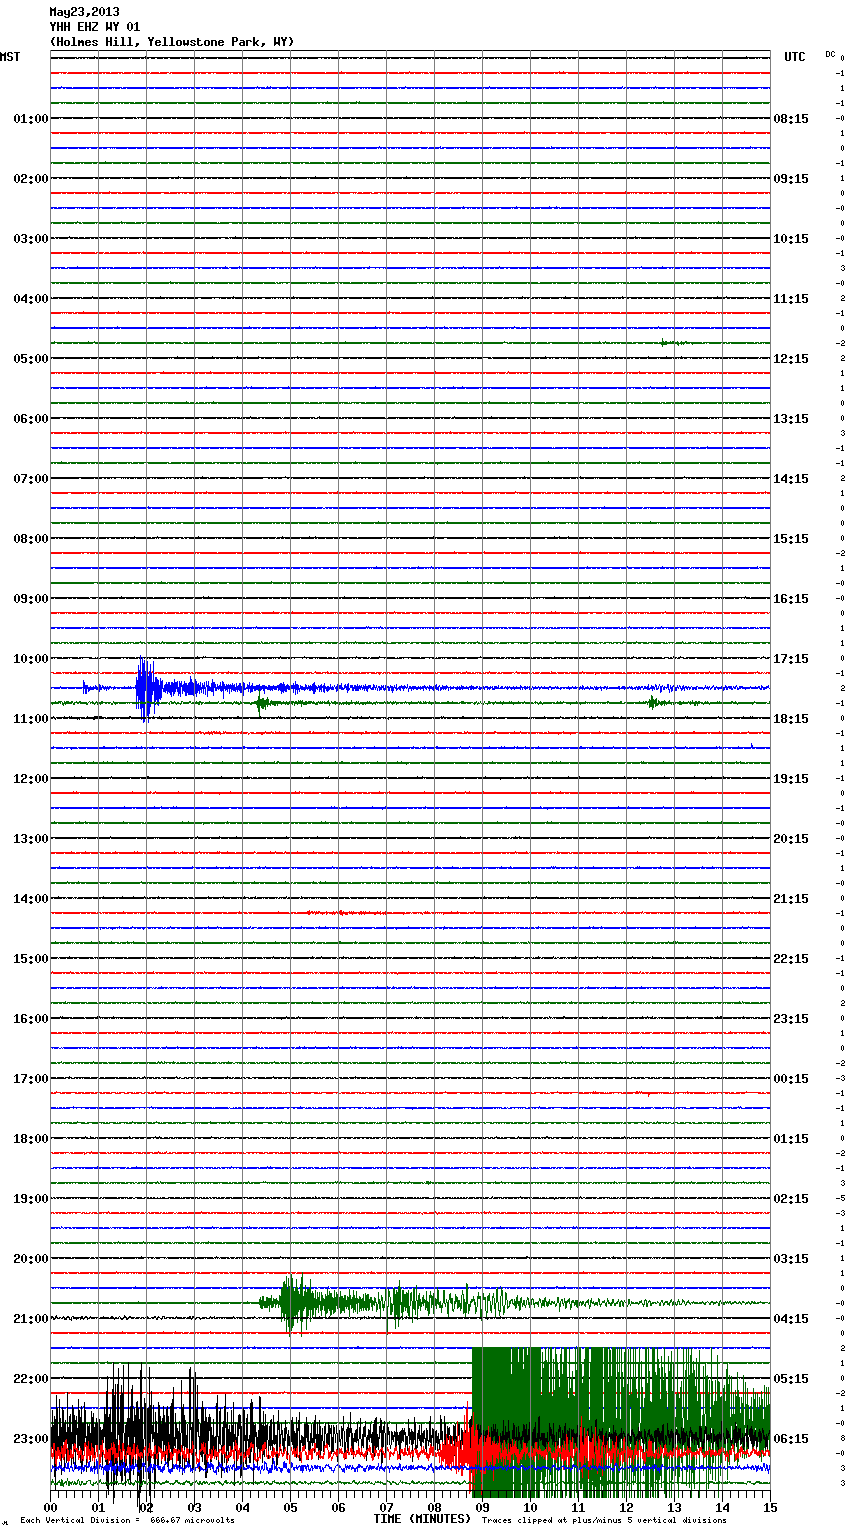Click the 04:15 UTC time label

pos(791,1319)
